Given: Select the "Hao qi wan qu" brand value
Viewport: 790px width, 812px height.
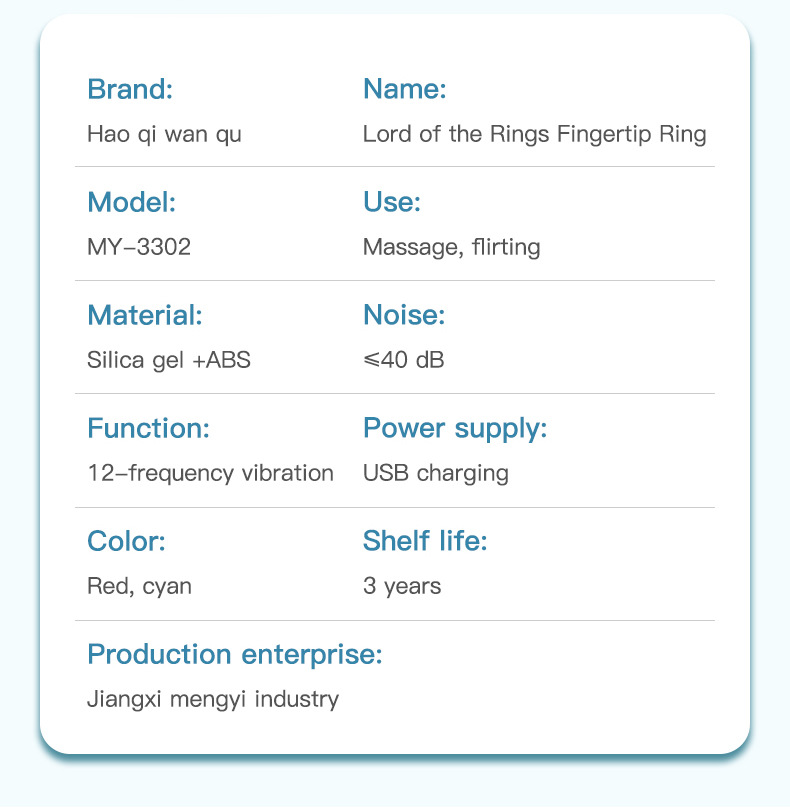Looking at the screenshot, I should pyautogui.click(x=164, y=134).
